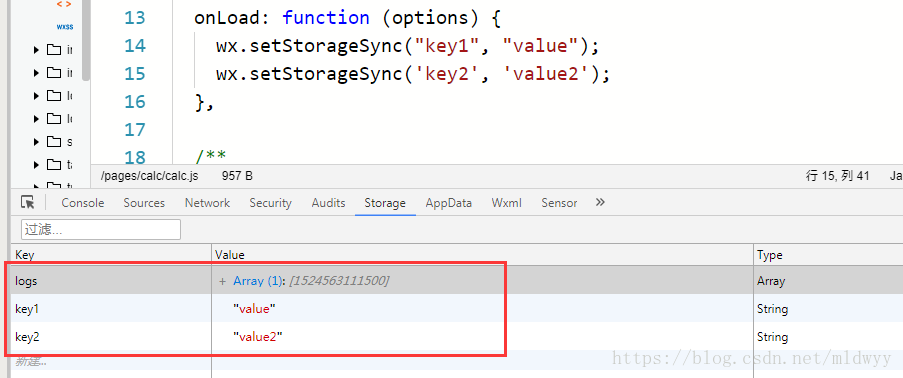Click the Key column header
The width and height of the screenshot is (903, 378).
[x=111, y=255]
